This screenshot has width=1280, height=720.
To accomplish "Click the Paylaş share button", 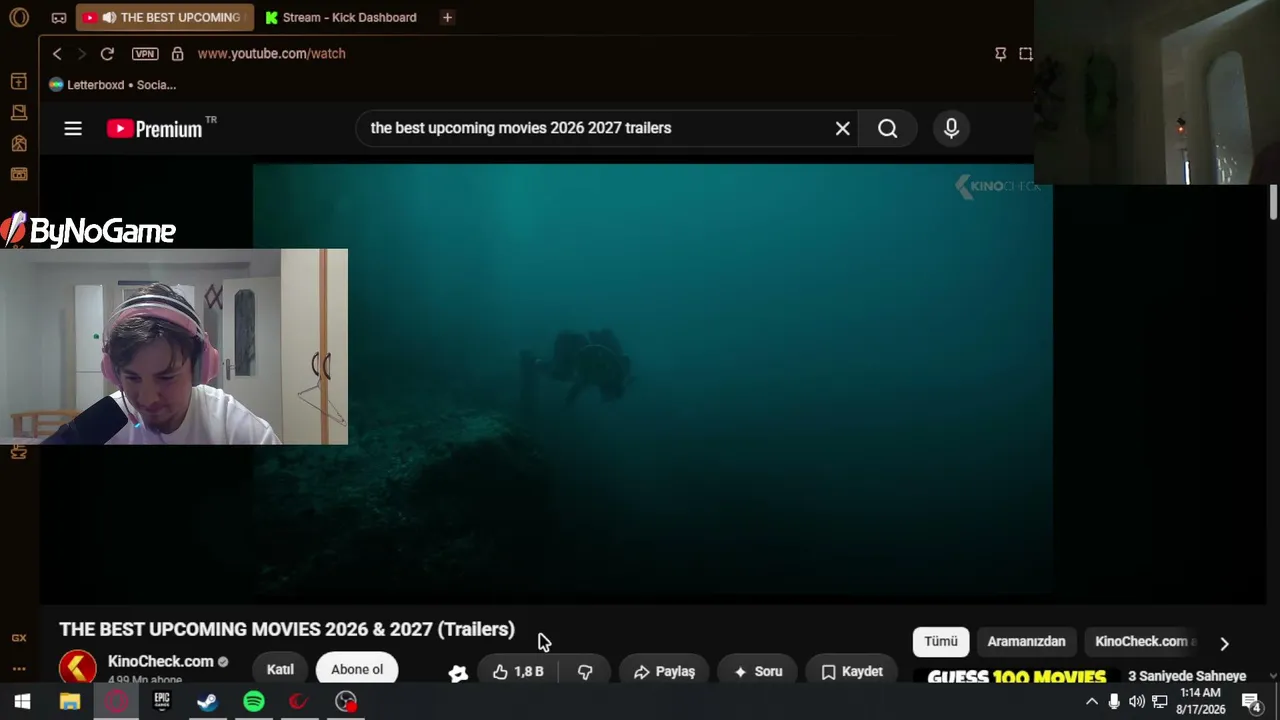I will click(x=664, y=671).
